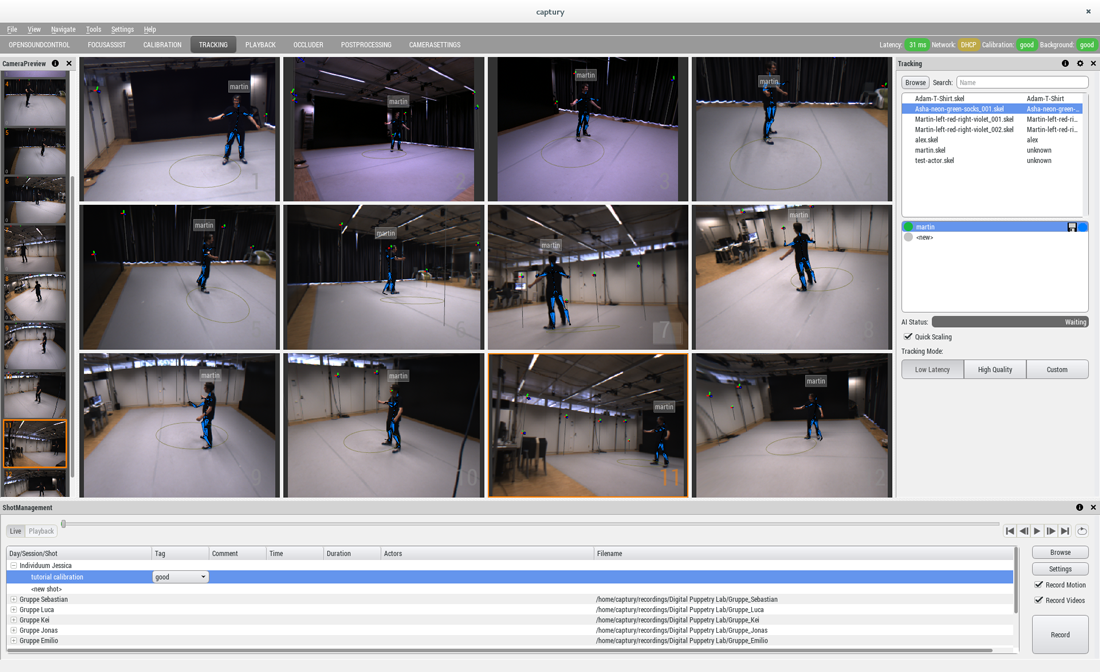The image size is (1100, 672).
Task: Select High Quality tracking mode
Action: pos(994,370)
